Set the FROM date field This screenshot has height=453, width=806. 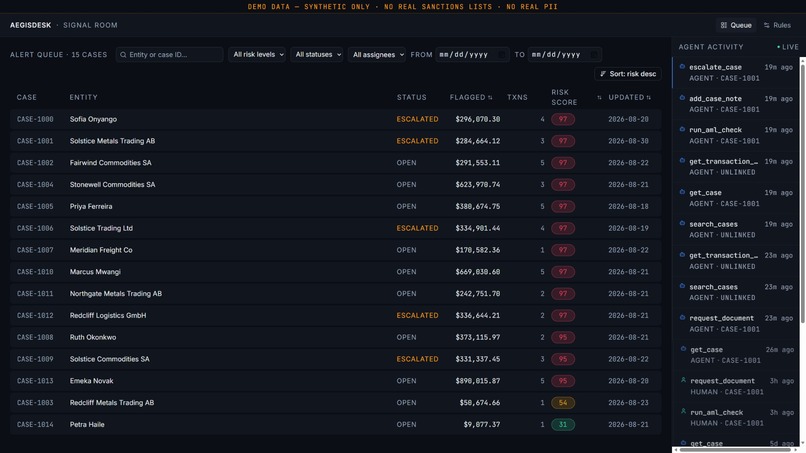[x=472, y=55]
